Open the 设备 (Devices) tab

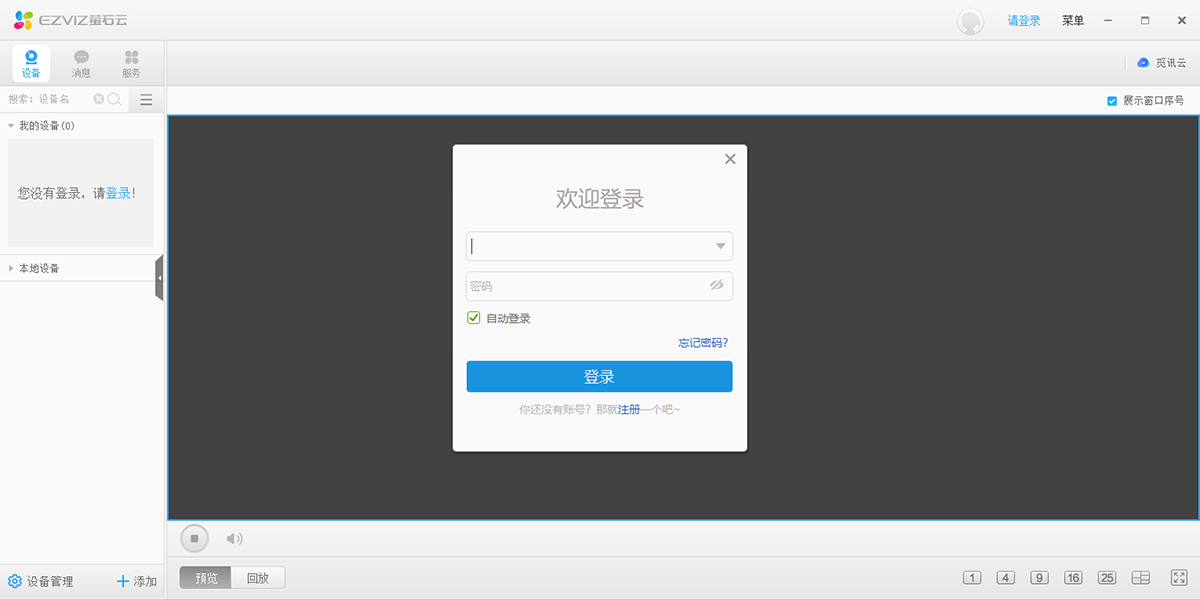[x=31, y=63]
